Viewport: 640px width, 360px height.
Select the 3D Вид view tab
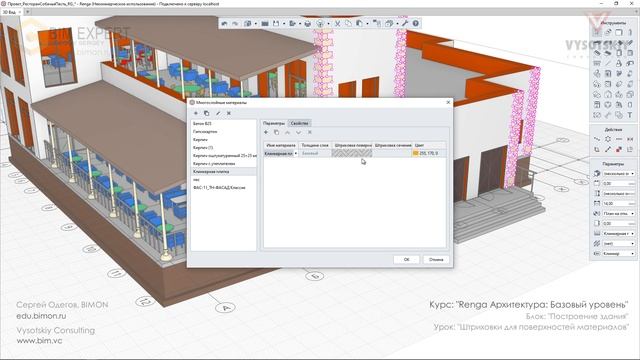9,12
